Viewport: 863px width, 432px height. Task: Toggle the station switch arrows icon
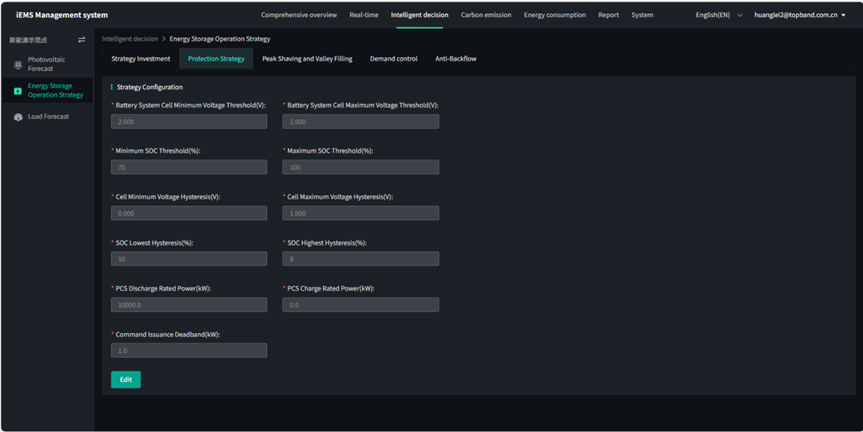tap(81, 40)
